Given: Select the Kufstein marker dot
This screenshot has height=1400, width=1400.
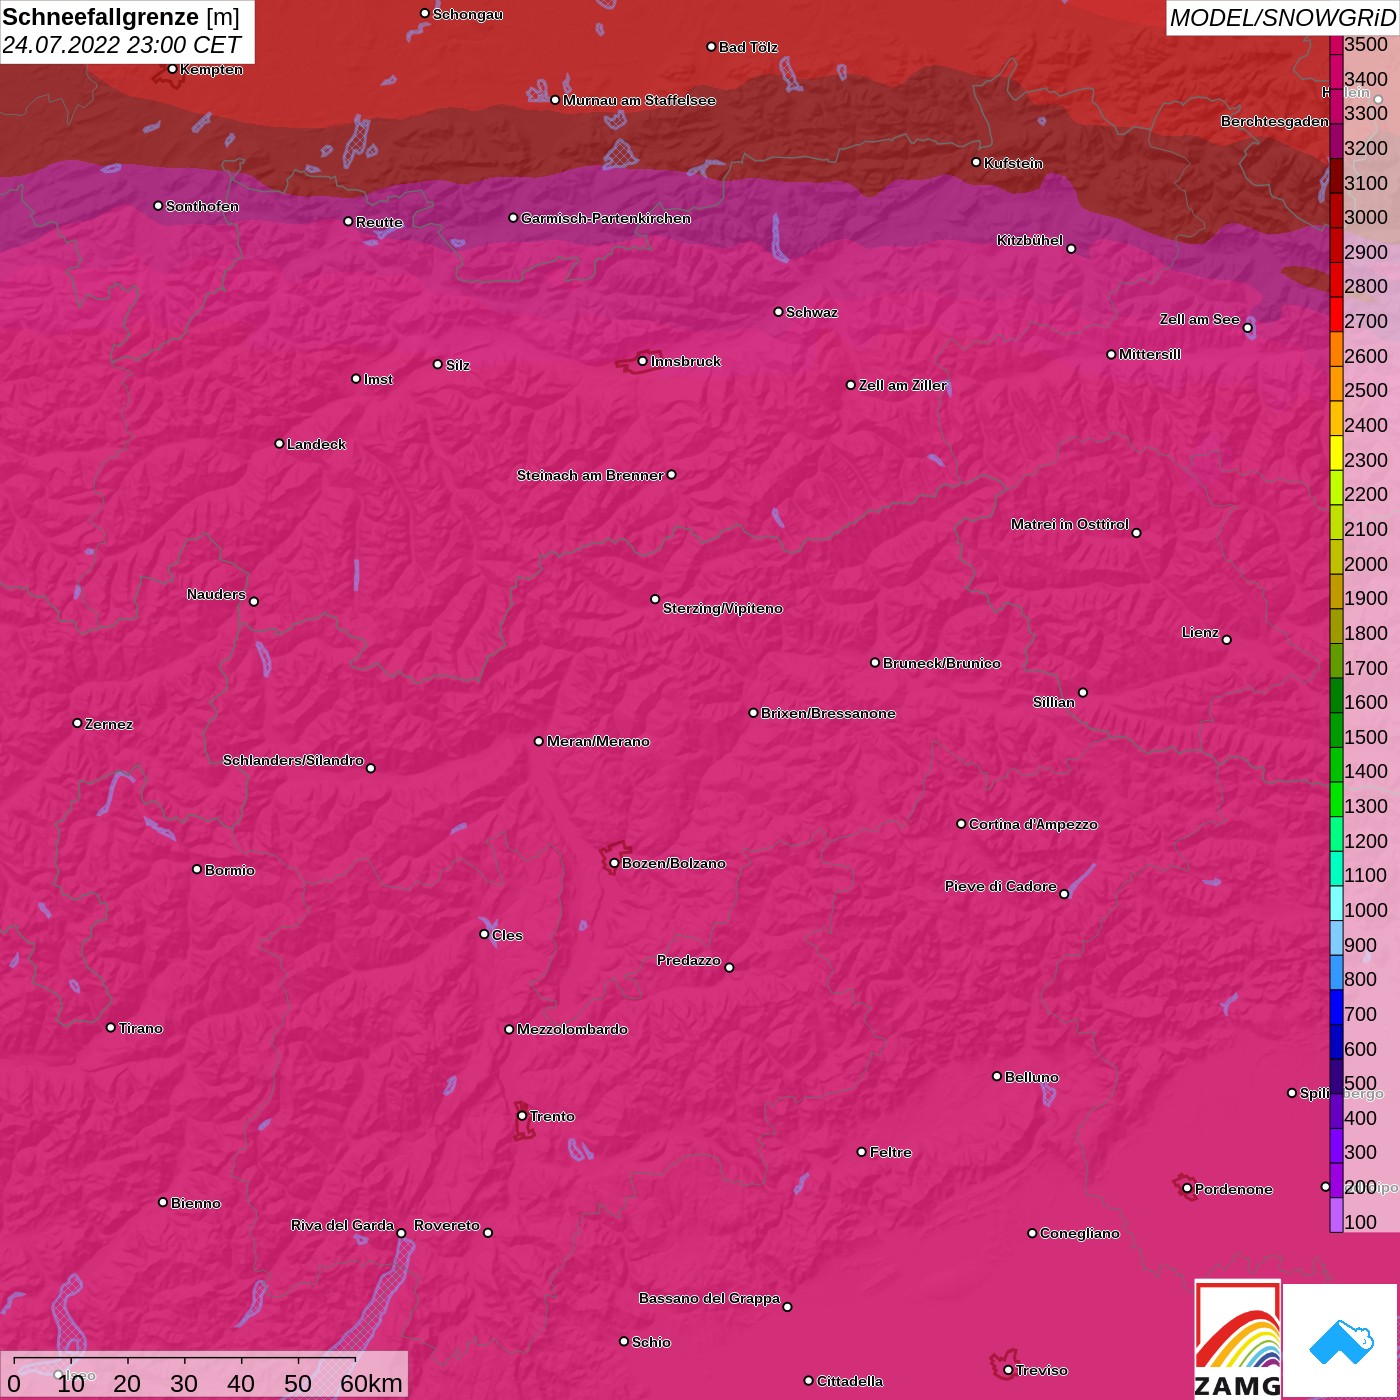Looking at the screenshot, I should [x=976, y=162].
